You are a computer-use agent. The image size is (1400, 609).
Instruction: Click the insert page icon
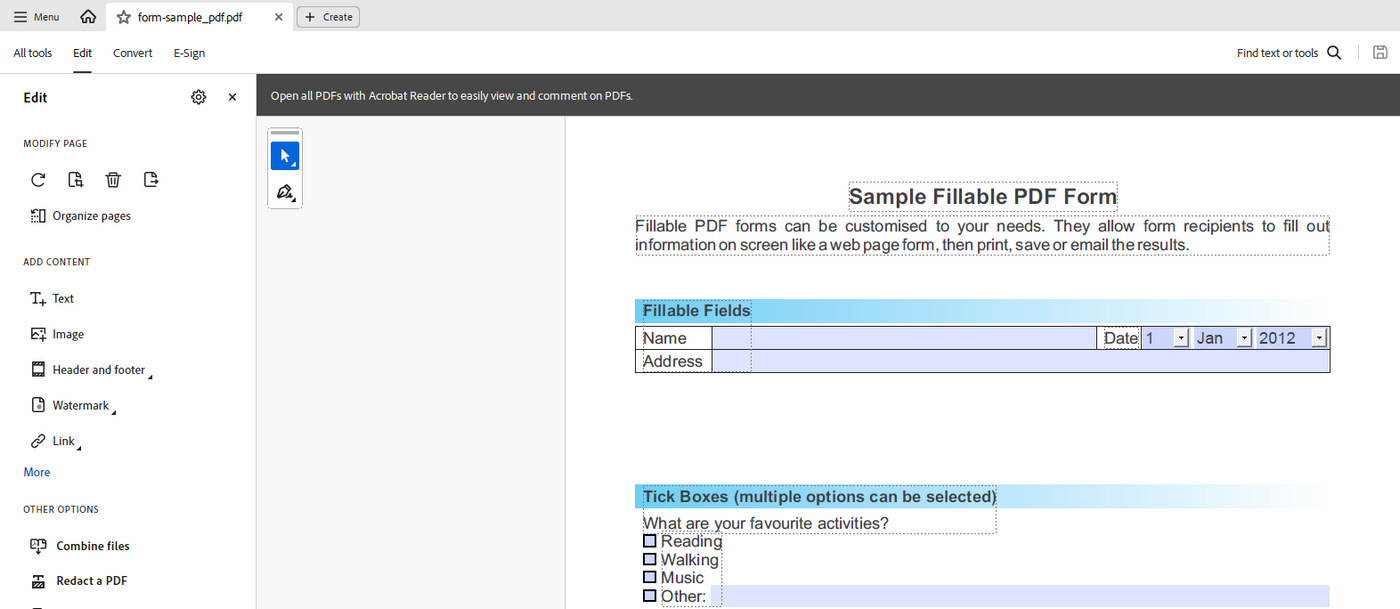(x=75, y=180)
